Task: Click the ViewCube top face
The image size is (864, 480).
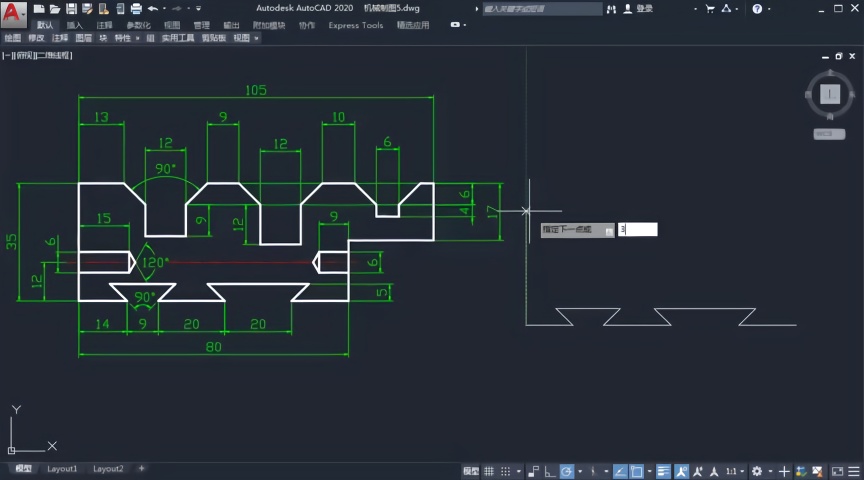Action: [x=830, y=94]
